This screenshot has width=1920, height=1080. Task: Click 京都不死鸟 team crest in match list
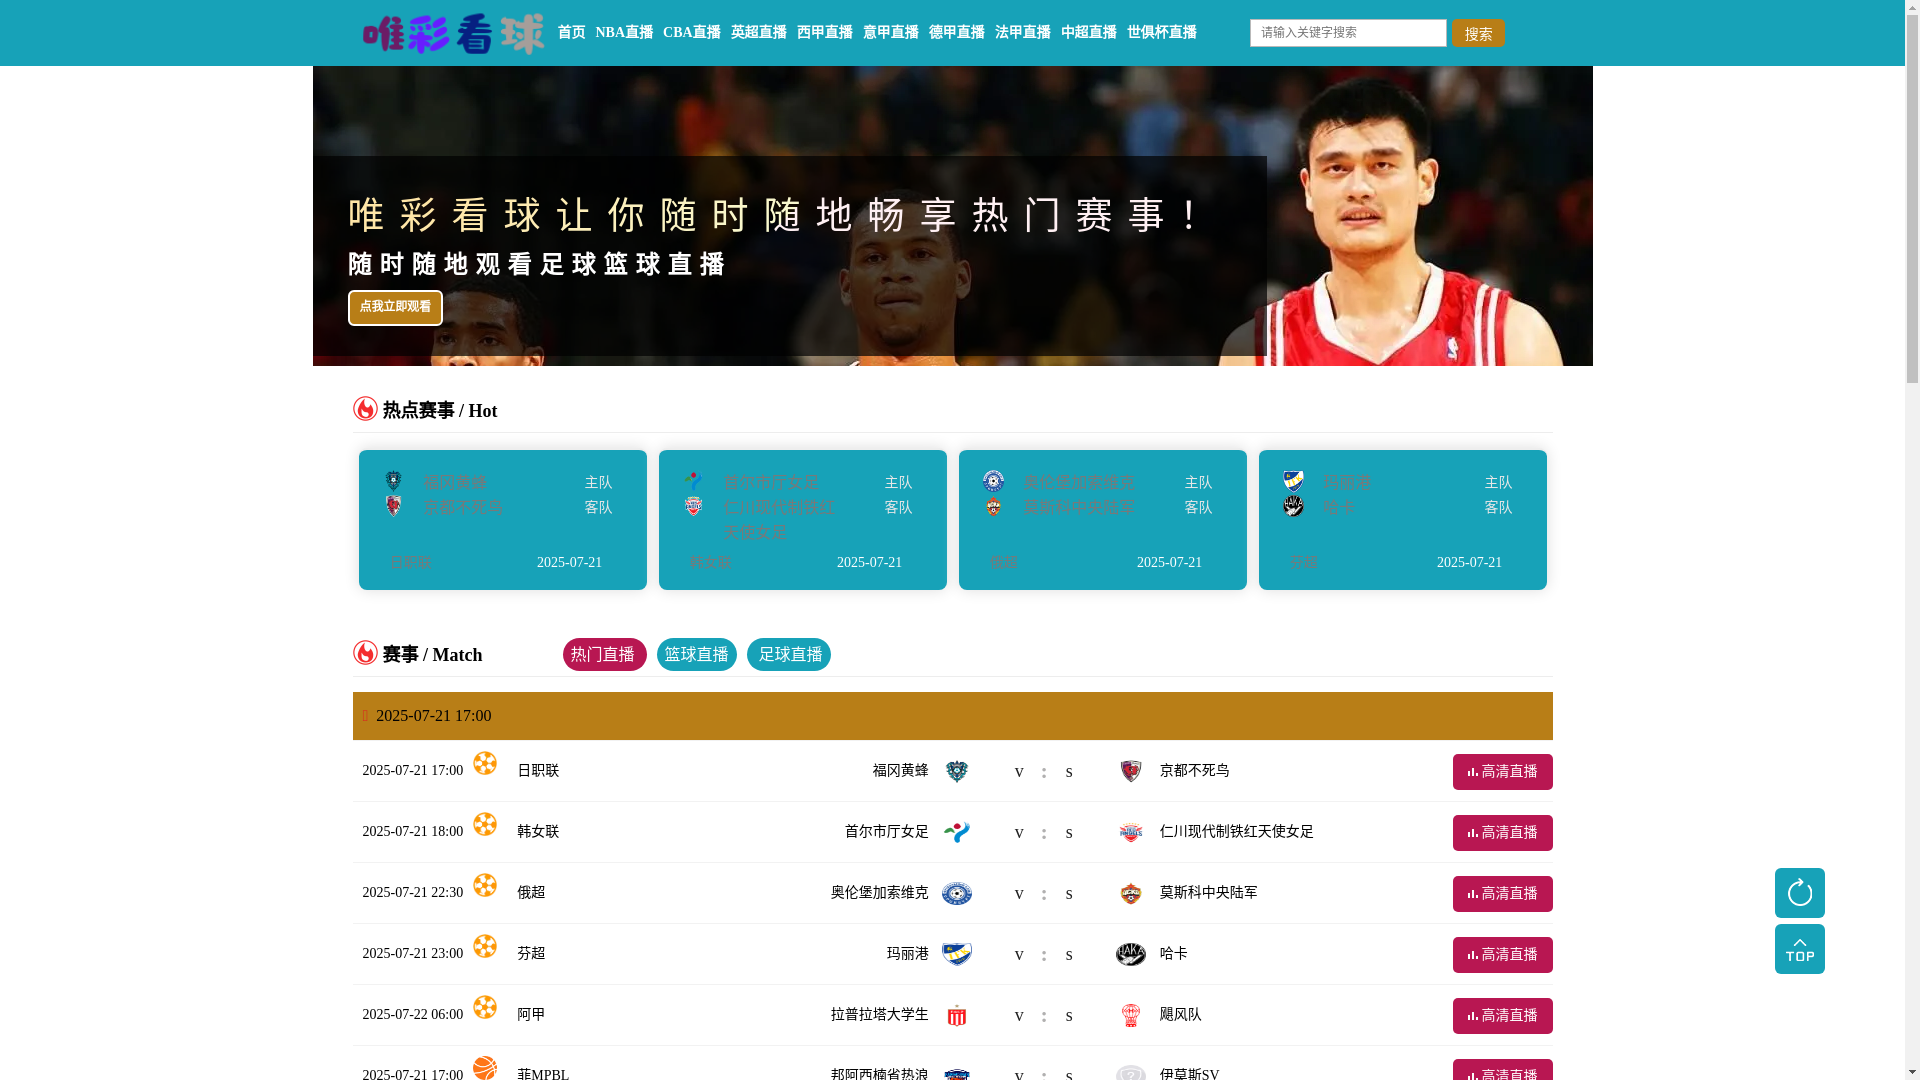1131,771
